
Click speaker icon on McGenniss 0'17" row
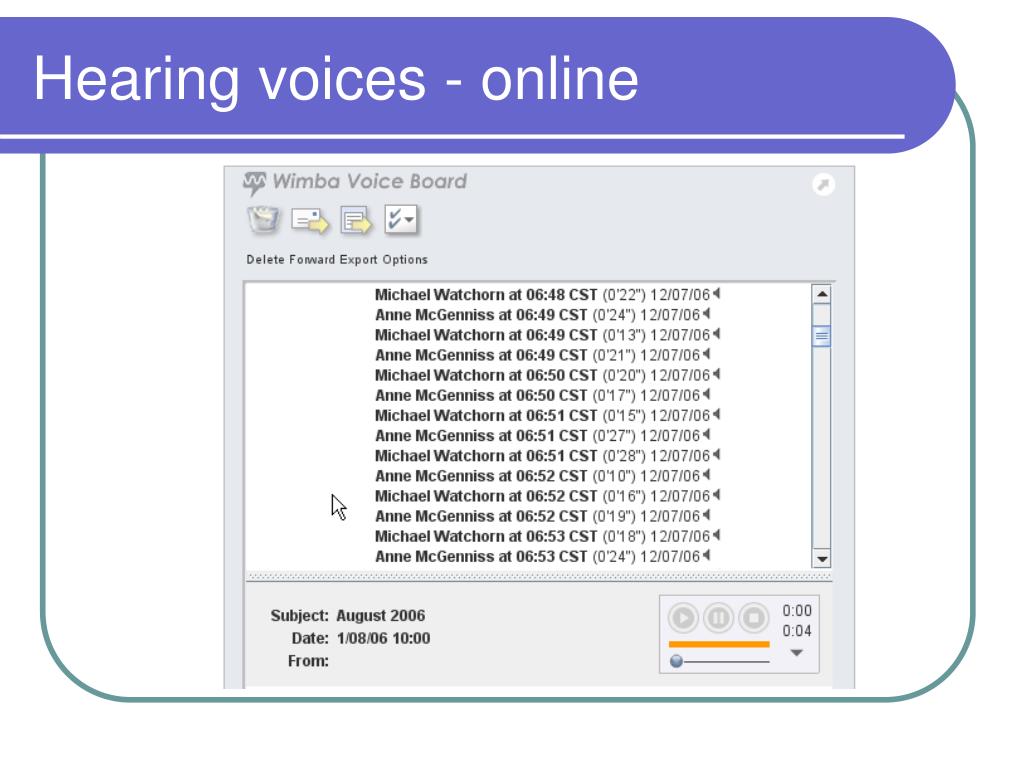(x=706, y=394)
